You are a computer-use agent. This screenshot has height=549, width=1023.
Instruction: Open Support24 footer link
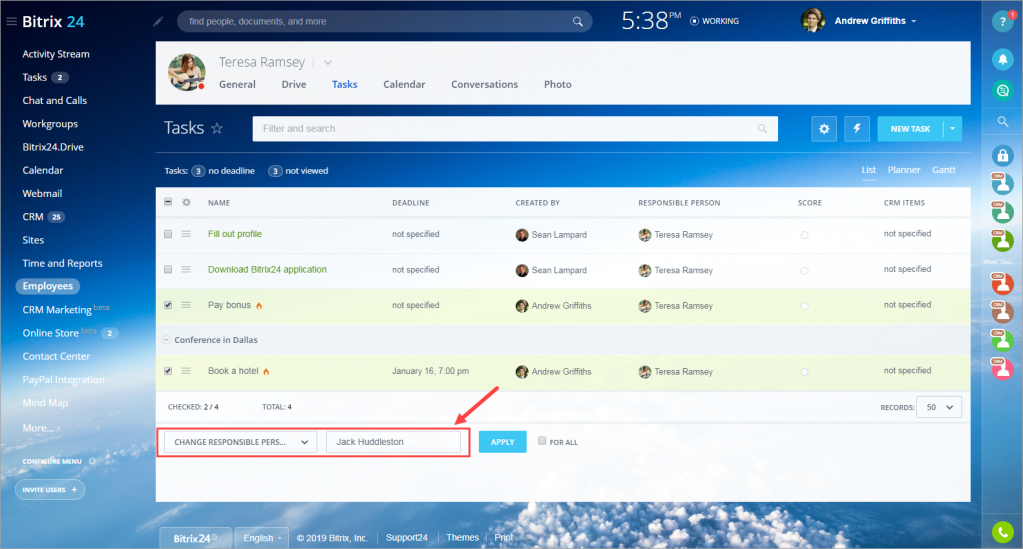pos(406,538)
